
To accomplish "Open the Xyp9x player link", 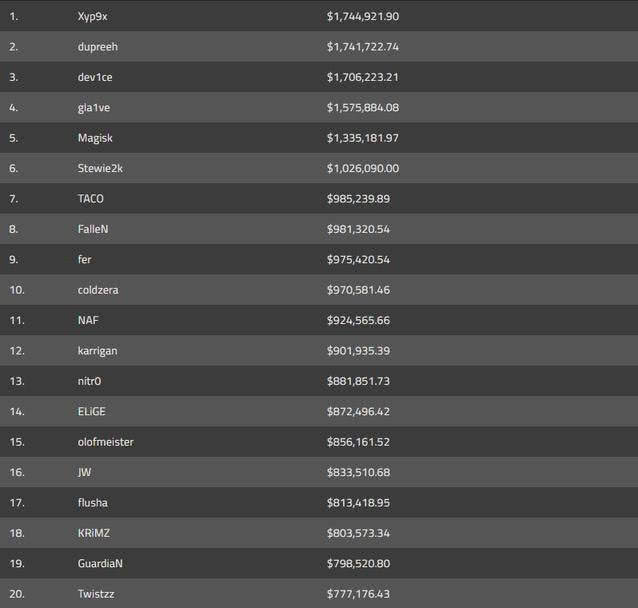I will coord(92,16).
